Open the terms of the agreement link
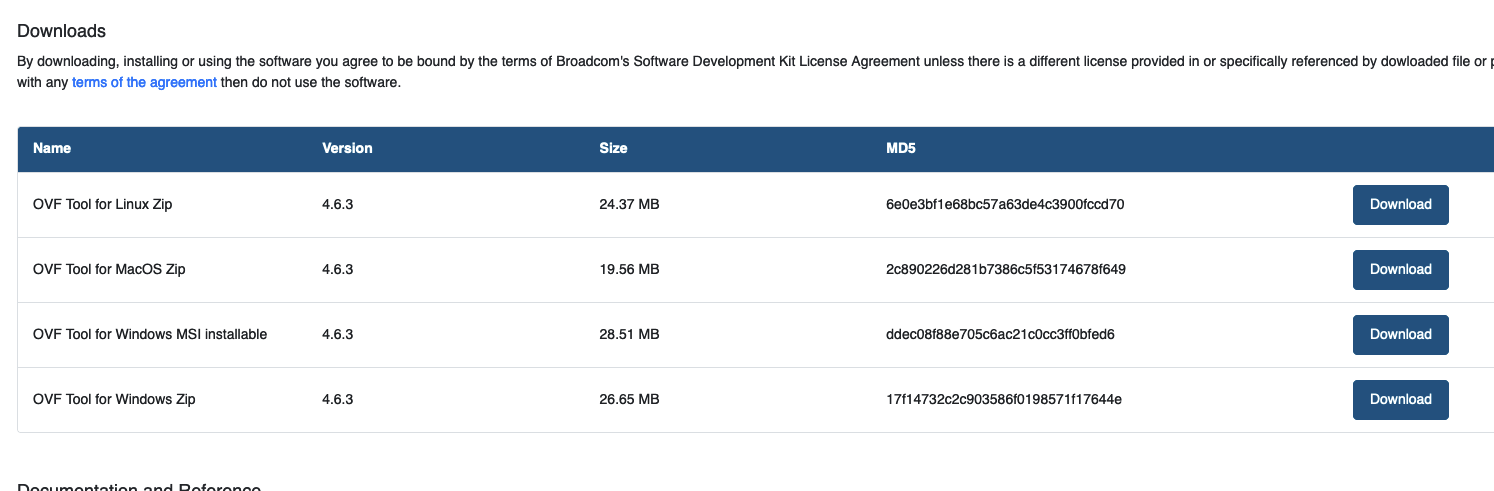 pyautogui.click(x=144, y=82)
